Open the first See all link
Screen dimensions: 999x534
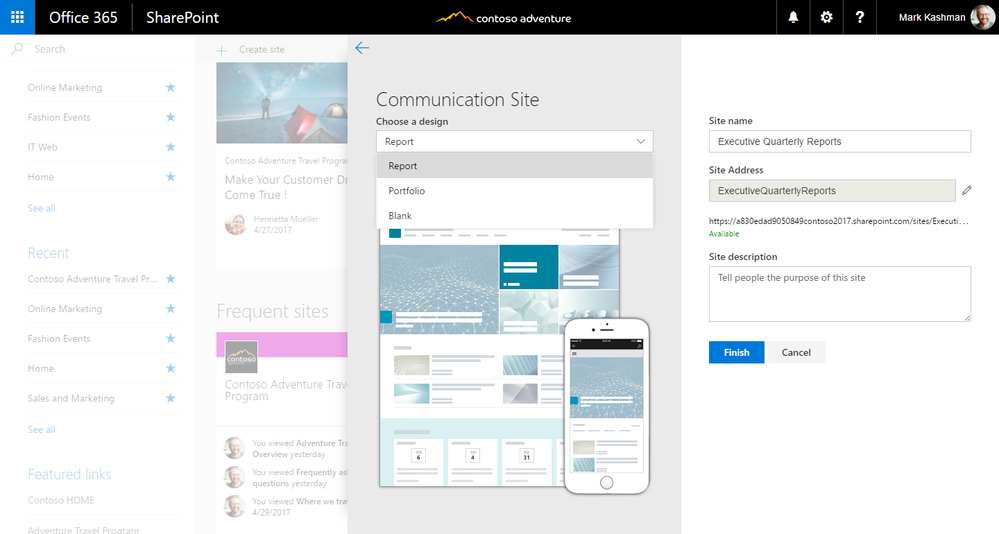(x=41, y=208)
